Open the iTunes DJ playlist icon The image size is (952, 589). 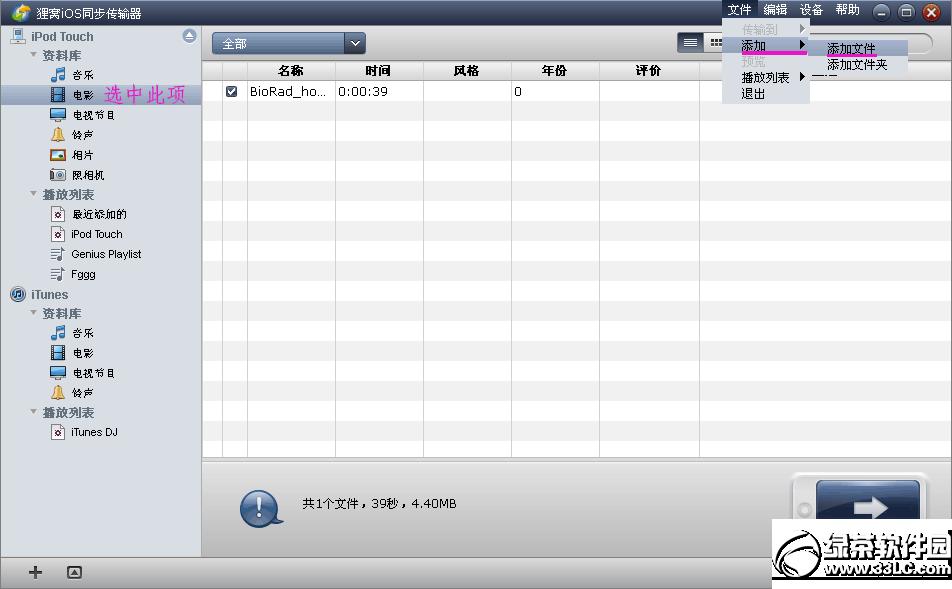[58, 432]
